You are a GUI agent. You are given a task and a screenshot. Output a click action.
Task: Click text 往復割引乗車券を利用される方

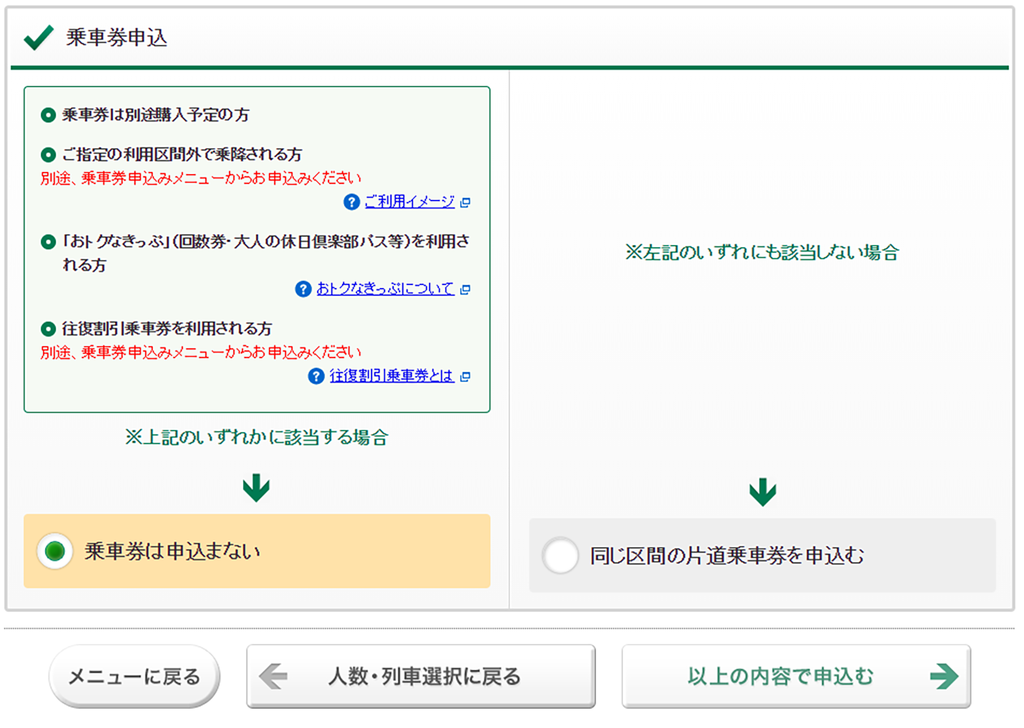[x=167, y=328]
